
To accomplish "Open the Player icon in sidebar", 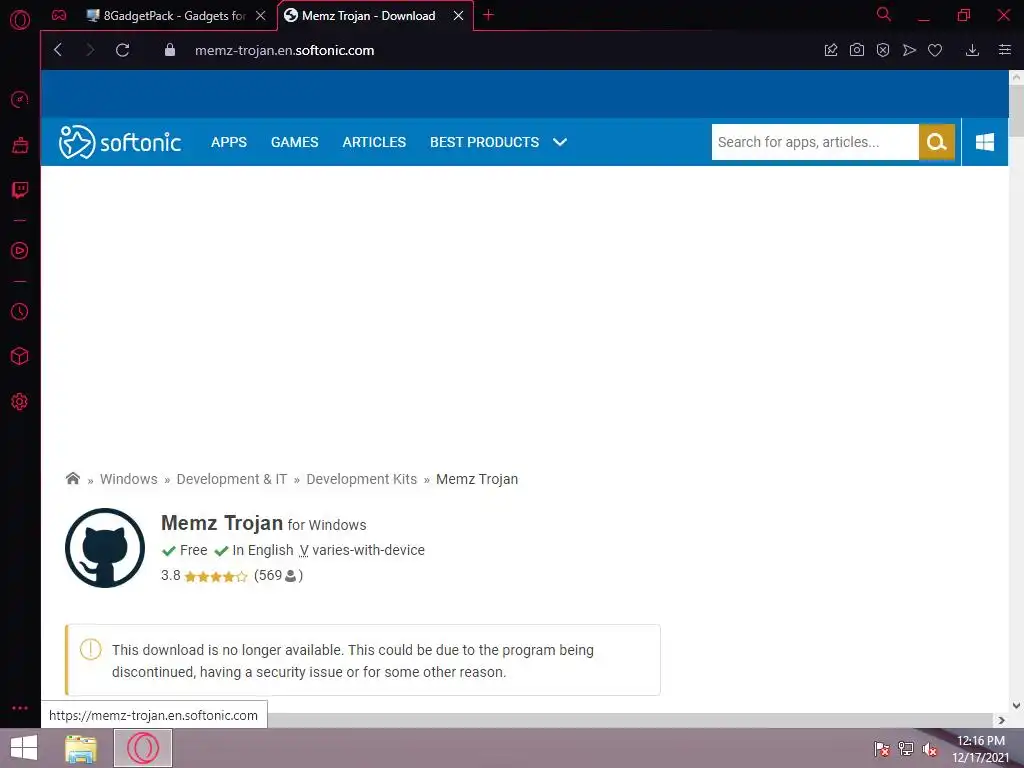I will point(20,251).
